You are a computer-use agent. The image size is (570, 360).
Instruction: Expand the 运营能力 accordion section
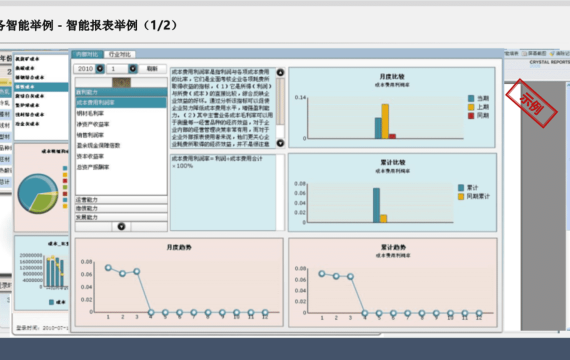(121, 200)
